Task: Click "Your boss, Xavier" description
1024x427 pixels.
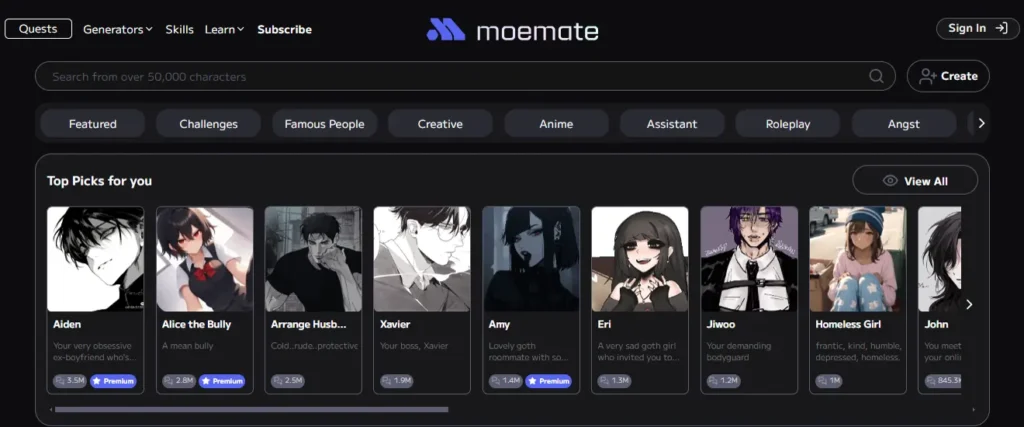Action: 414,345
